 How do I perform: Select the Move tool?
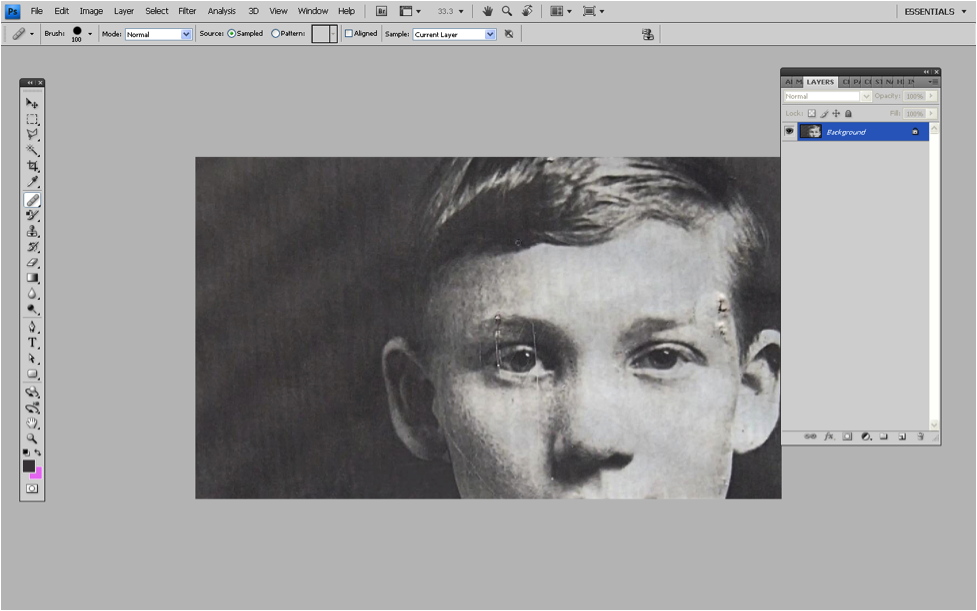tap(32, 103)
